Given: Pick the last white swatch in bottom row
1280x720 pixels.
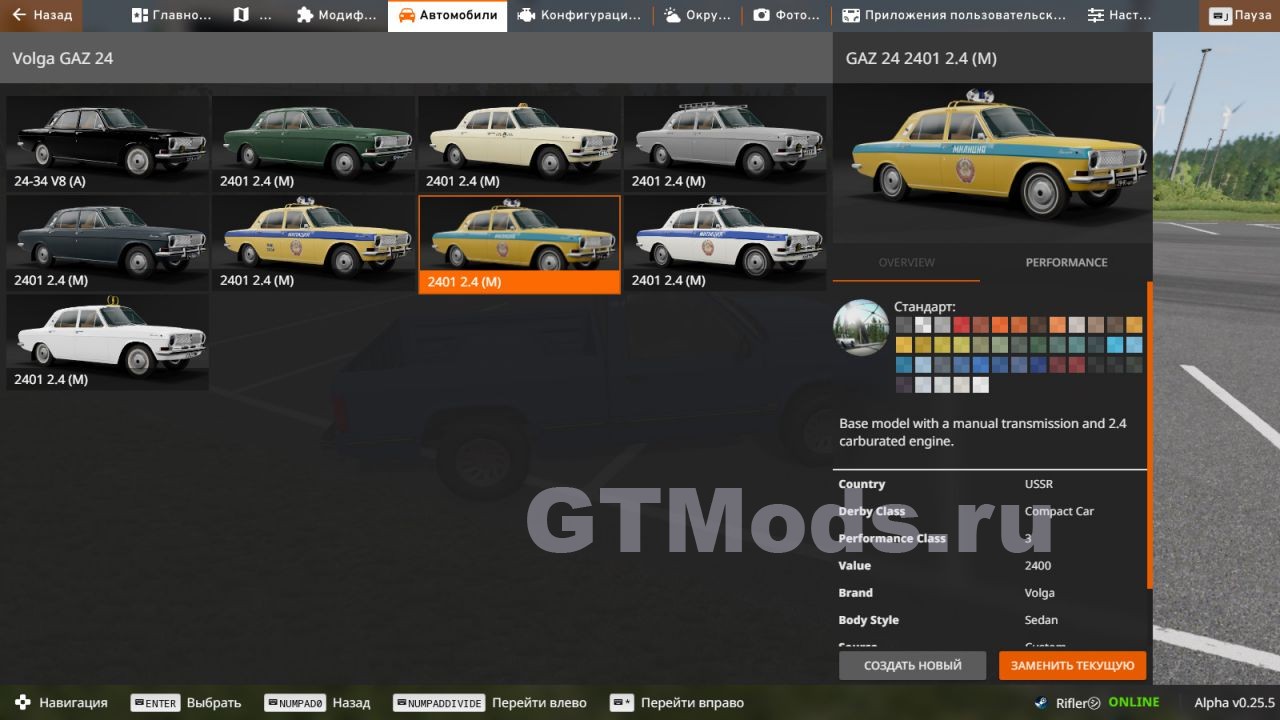Looking at the screenshot, I should [x=981, y=385].
